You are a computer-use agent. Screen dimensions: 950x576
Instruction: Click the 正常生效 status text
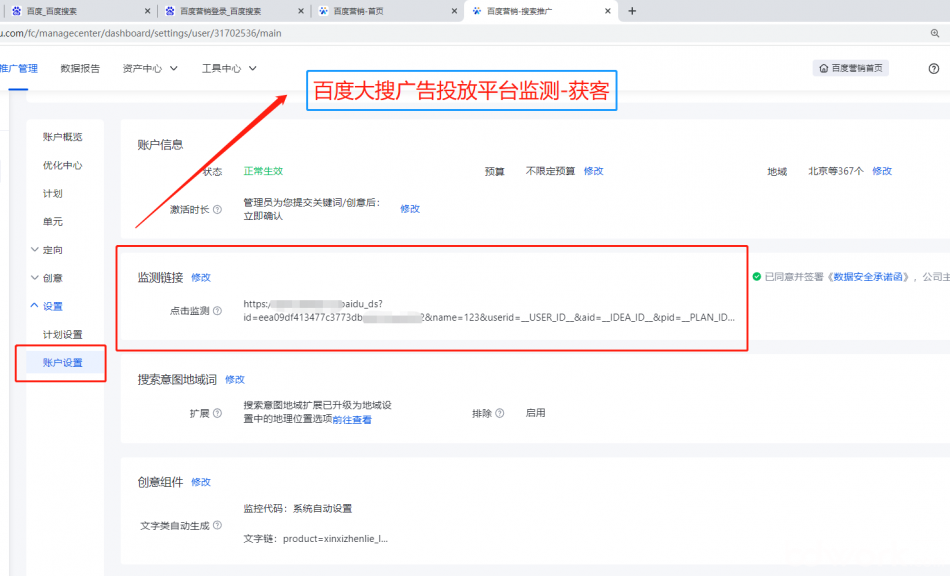[x=263, y=171]
